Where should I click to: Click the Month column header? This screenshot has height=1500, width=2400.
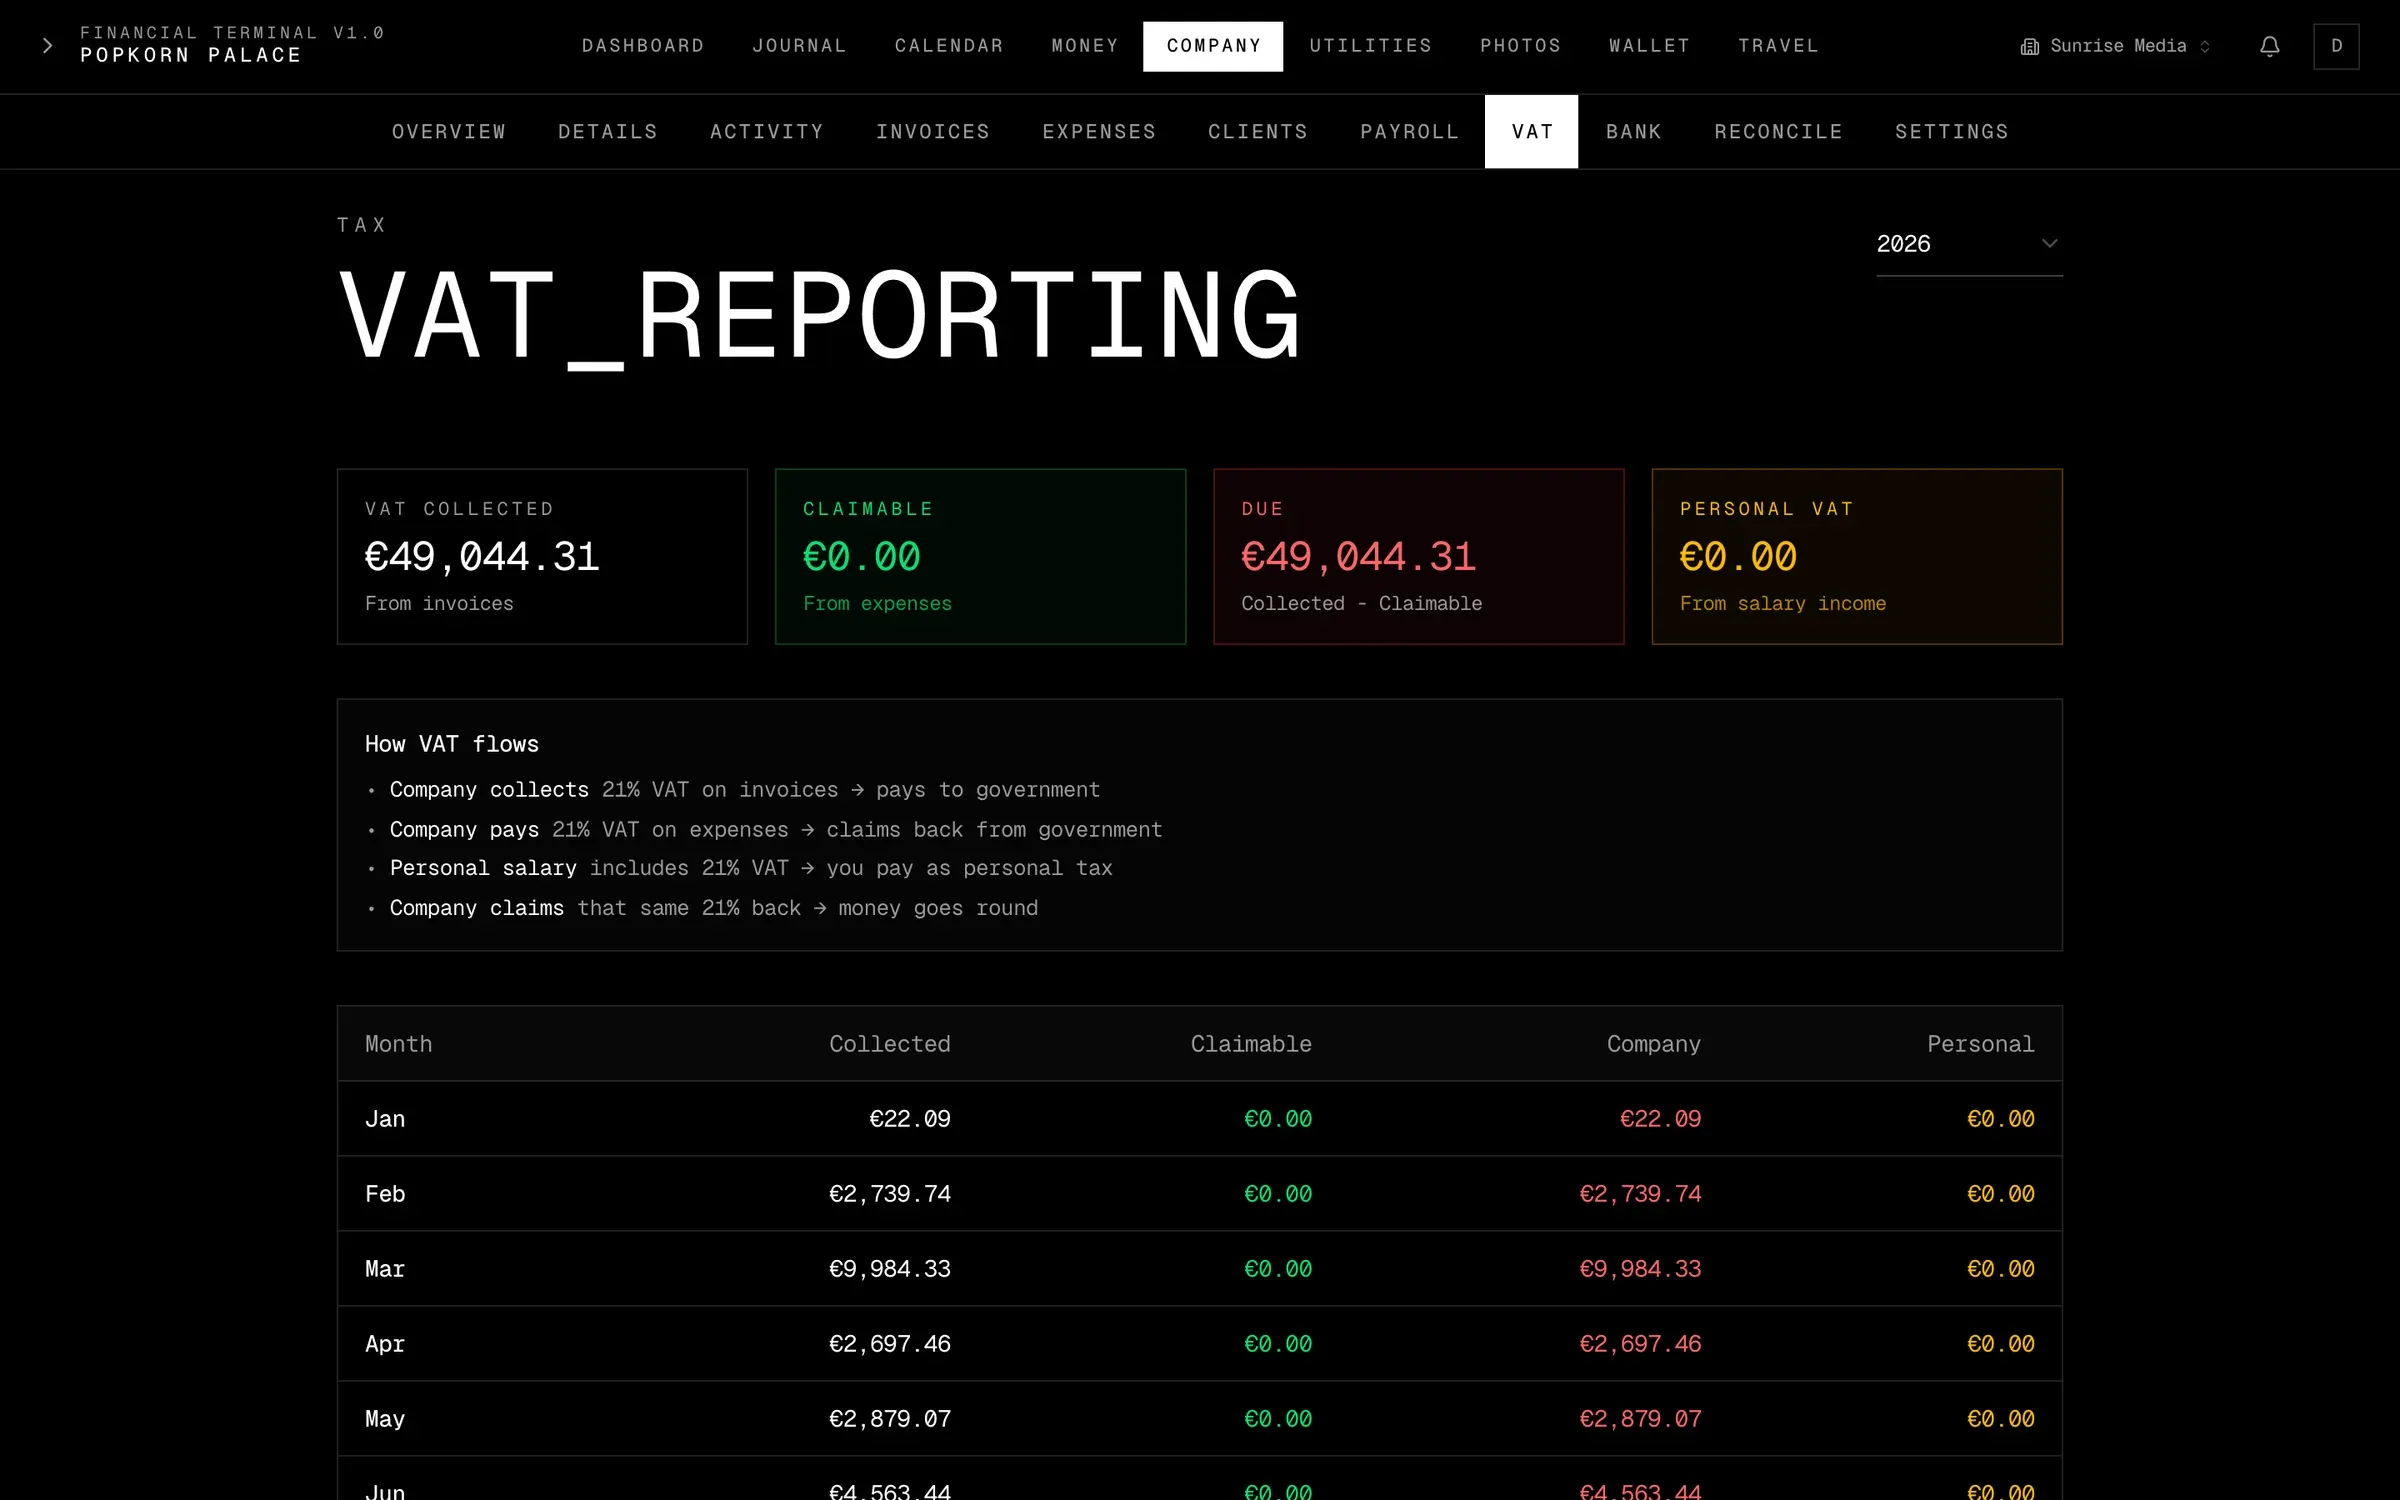(x=398, y=1044)
